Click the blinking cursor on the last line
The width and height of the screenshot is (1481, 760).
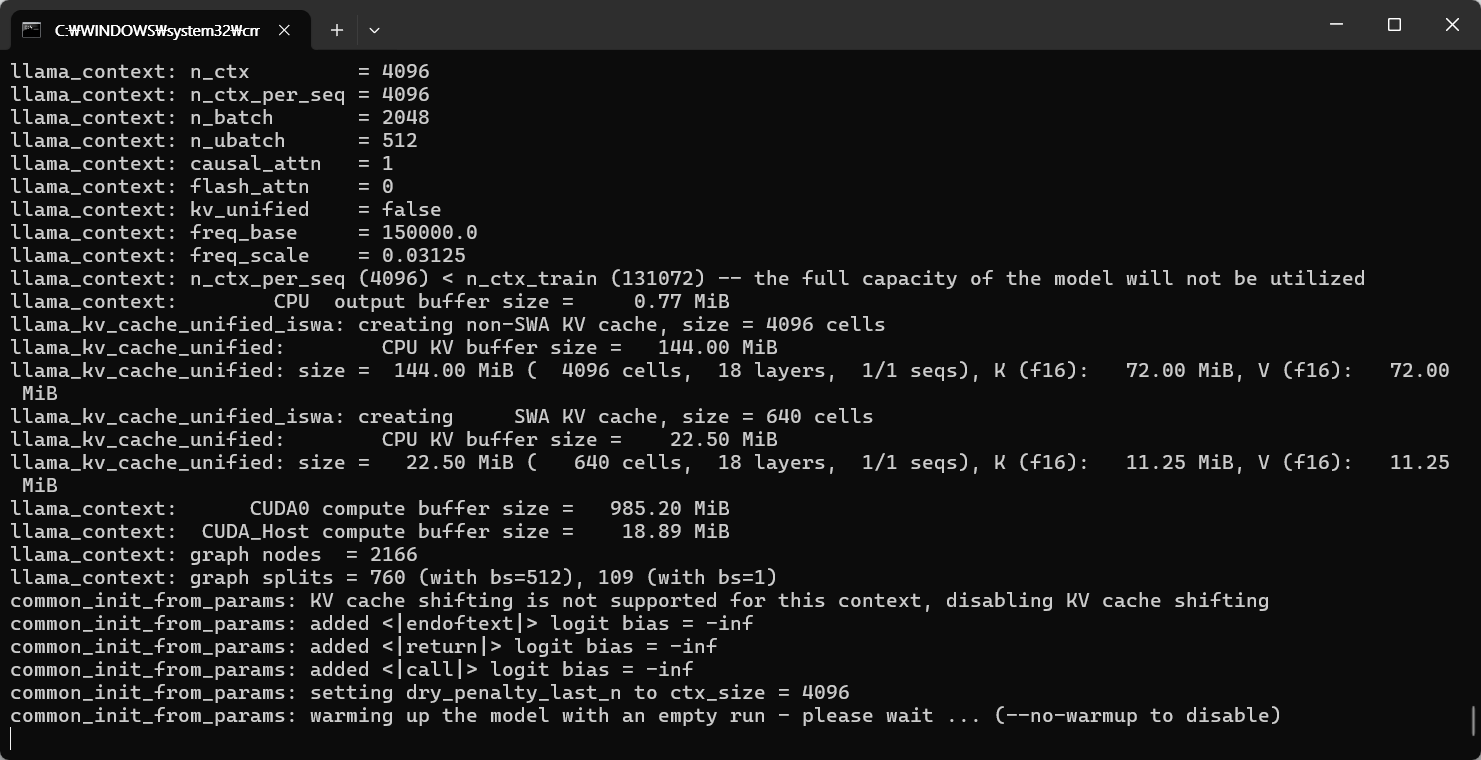point(11,739)
